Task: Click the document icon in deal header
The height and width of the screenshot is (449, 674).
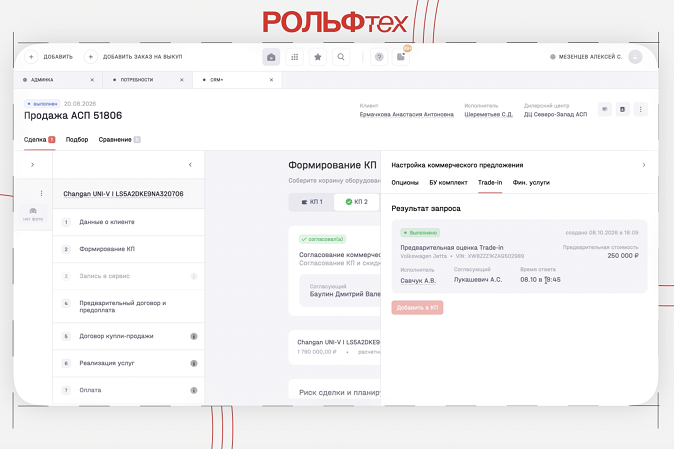Action: point(622,109)
